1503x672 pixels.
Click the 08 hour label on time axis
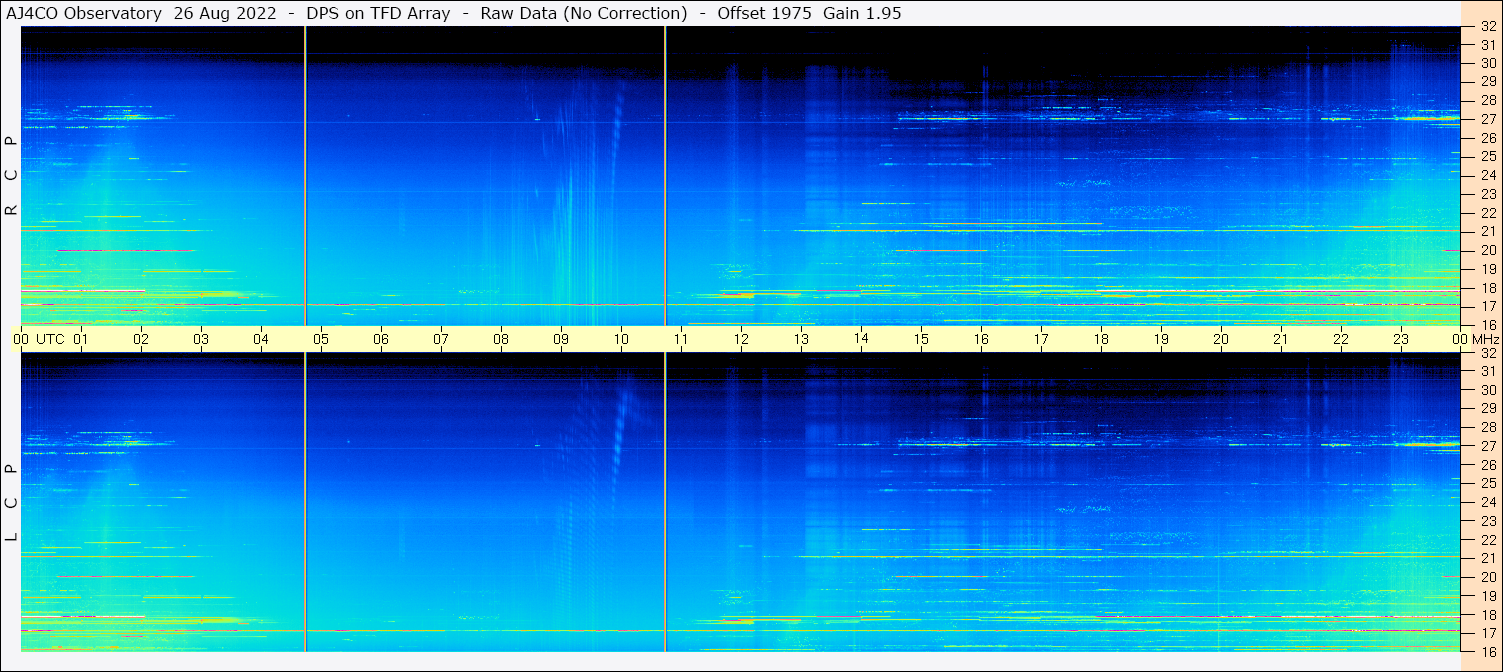(501, 339)
